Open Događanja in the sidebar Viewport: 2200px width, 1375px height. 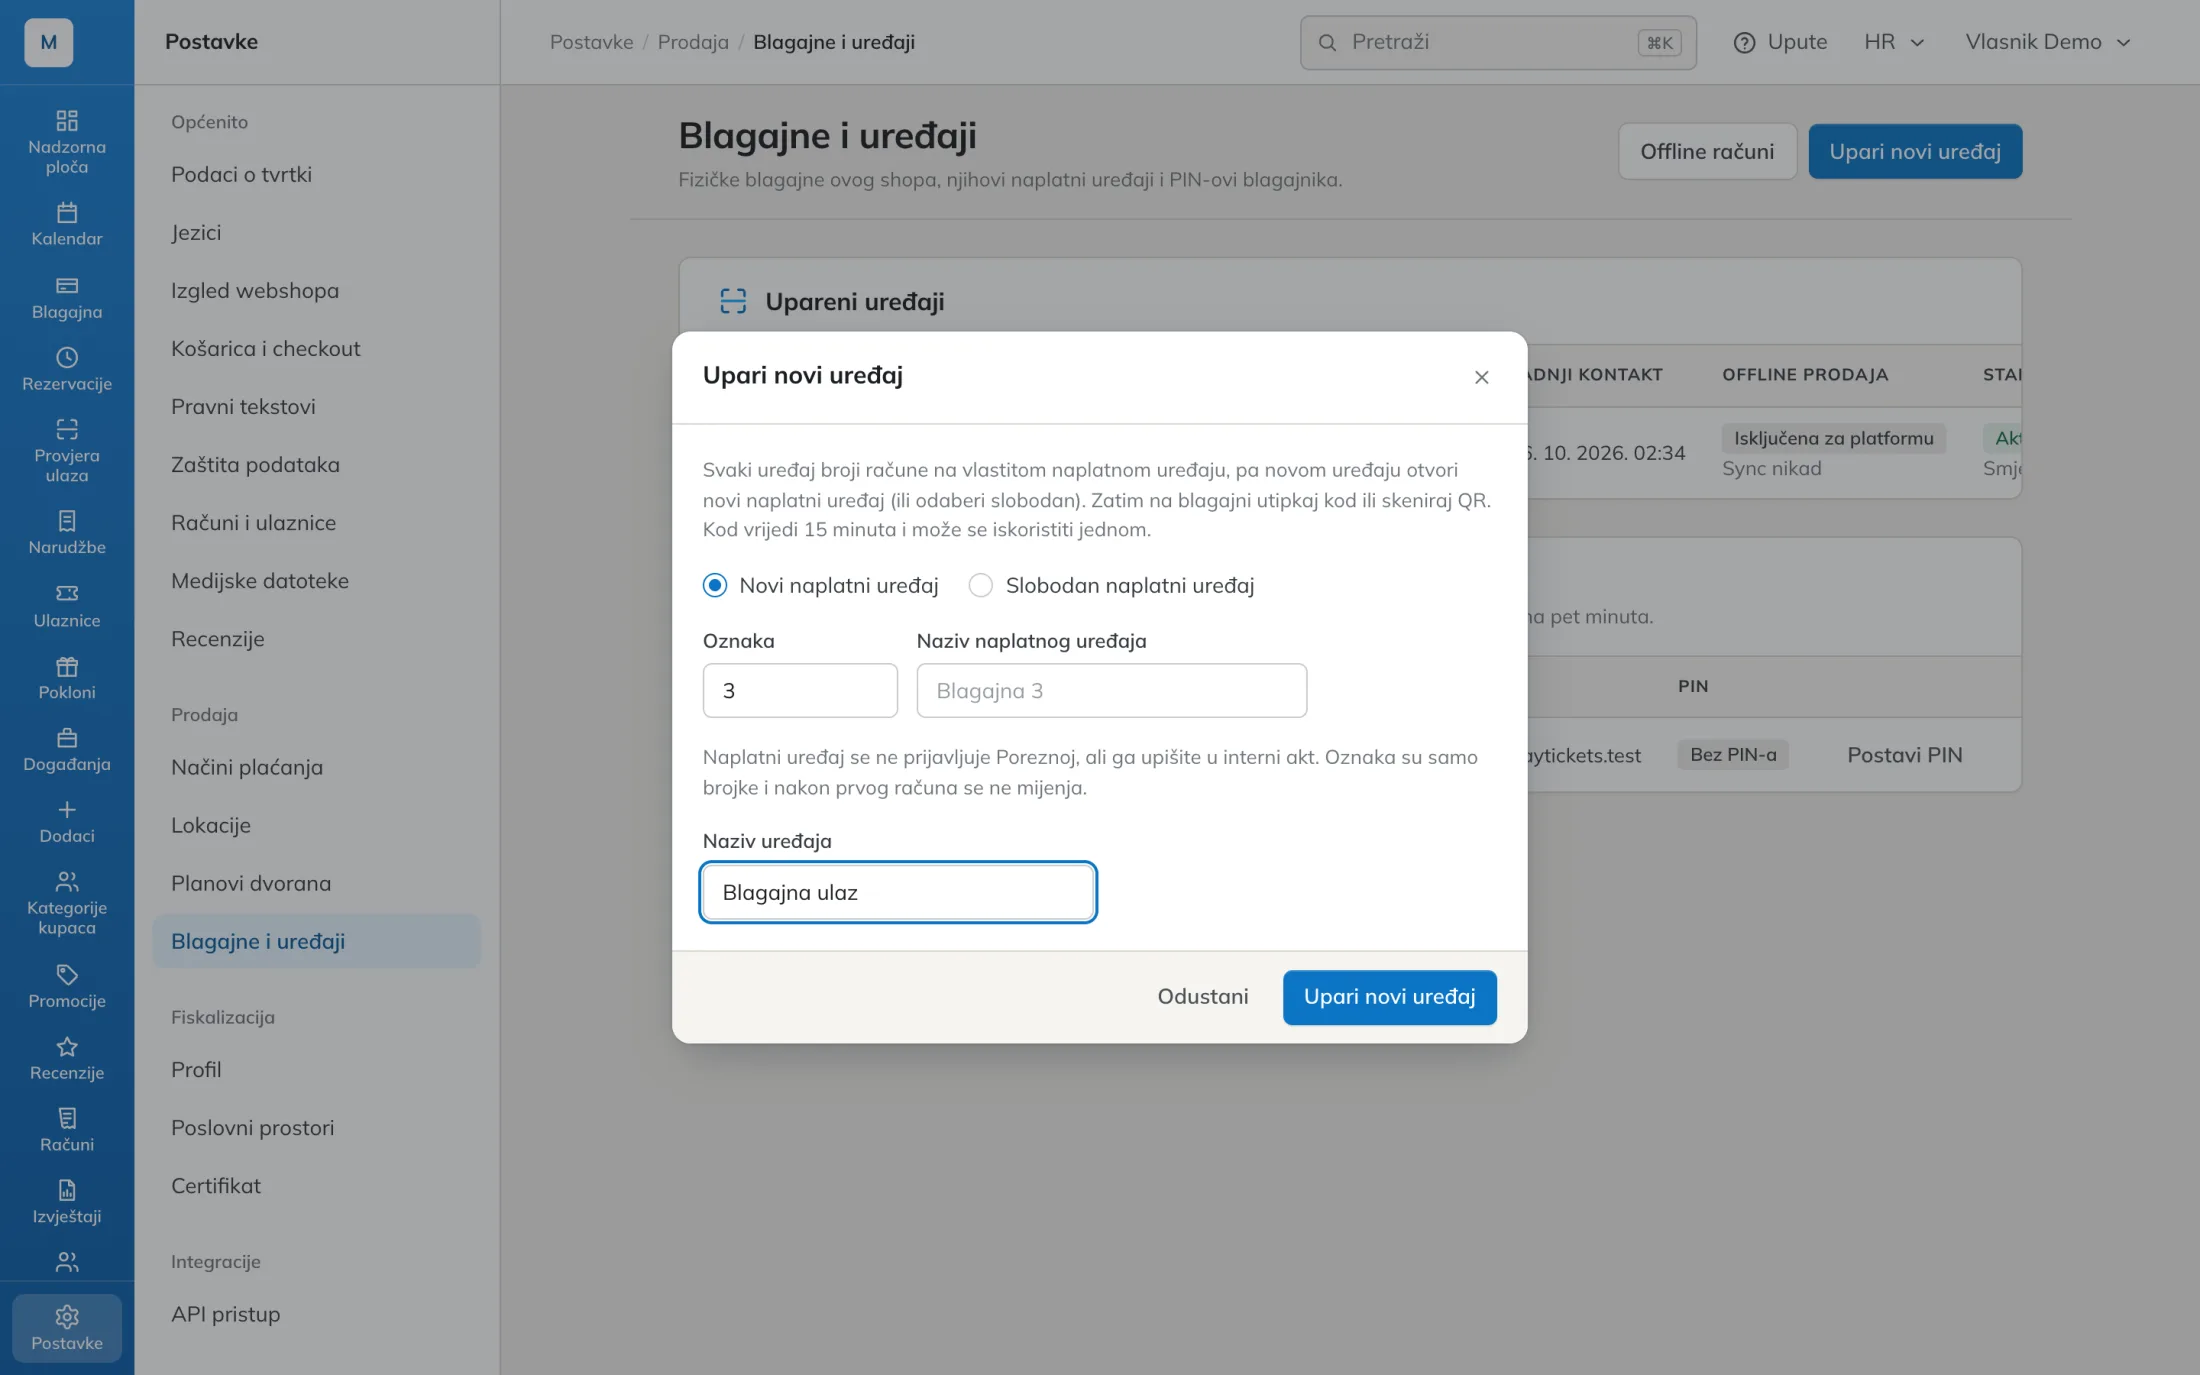tap(67, 750)
